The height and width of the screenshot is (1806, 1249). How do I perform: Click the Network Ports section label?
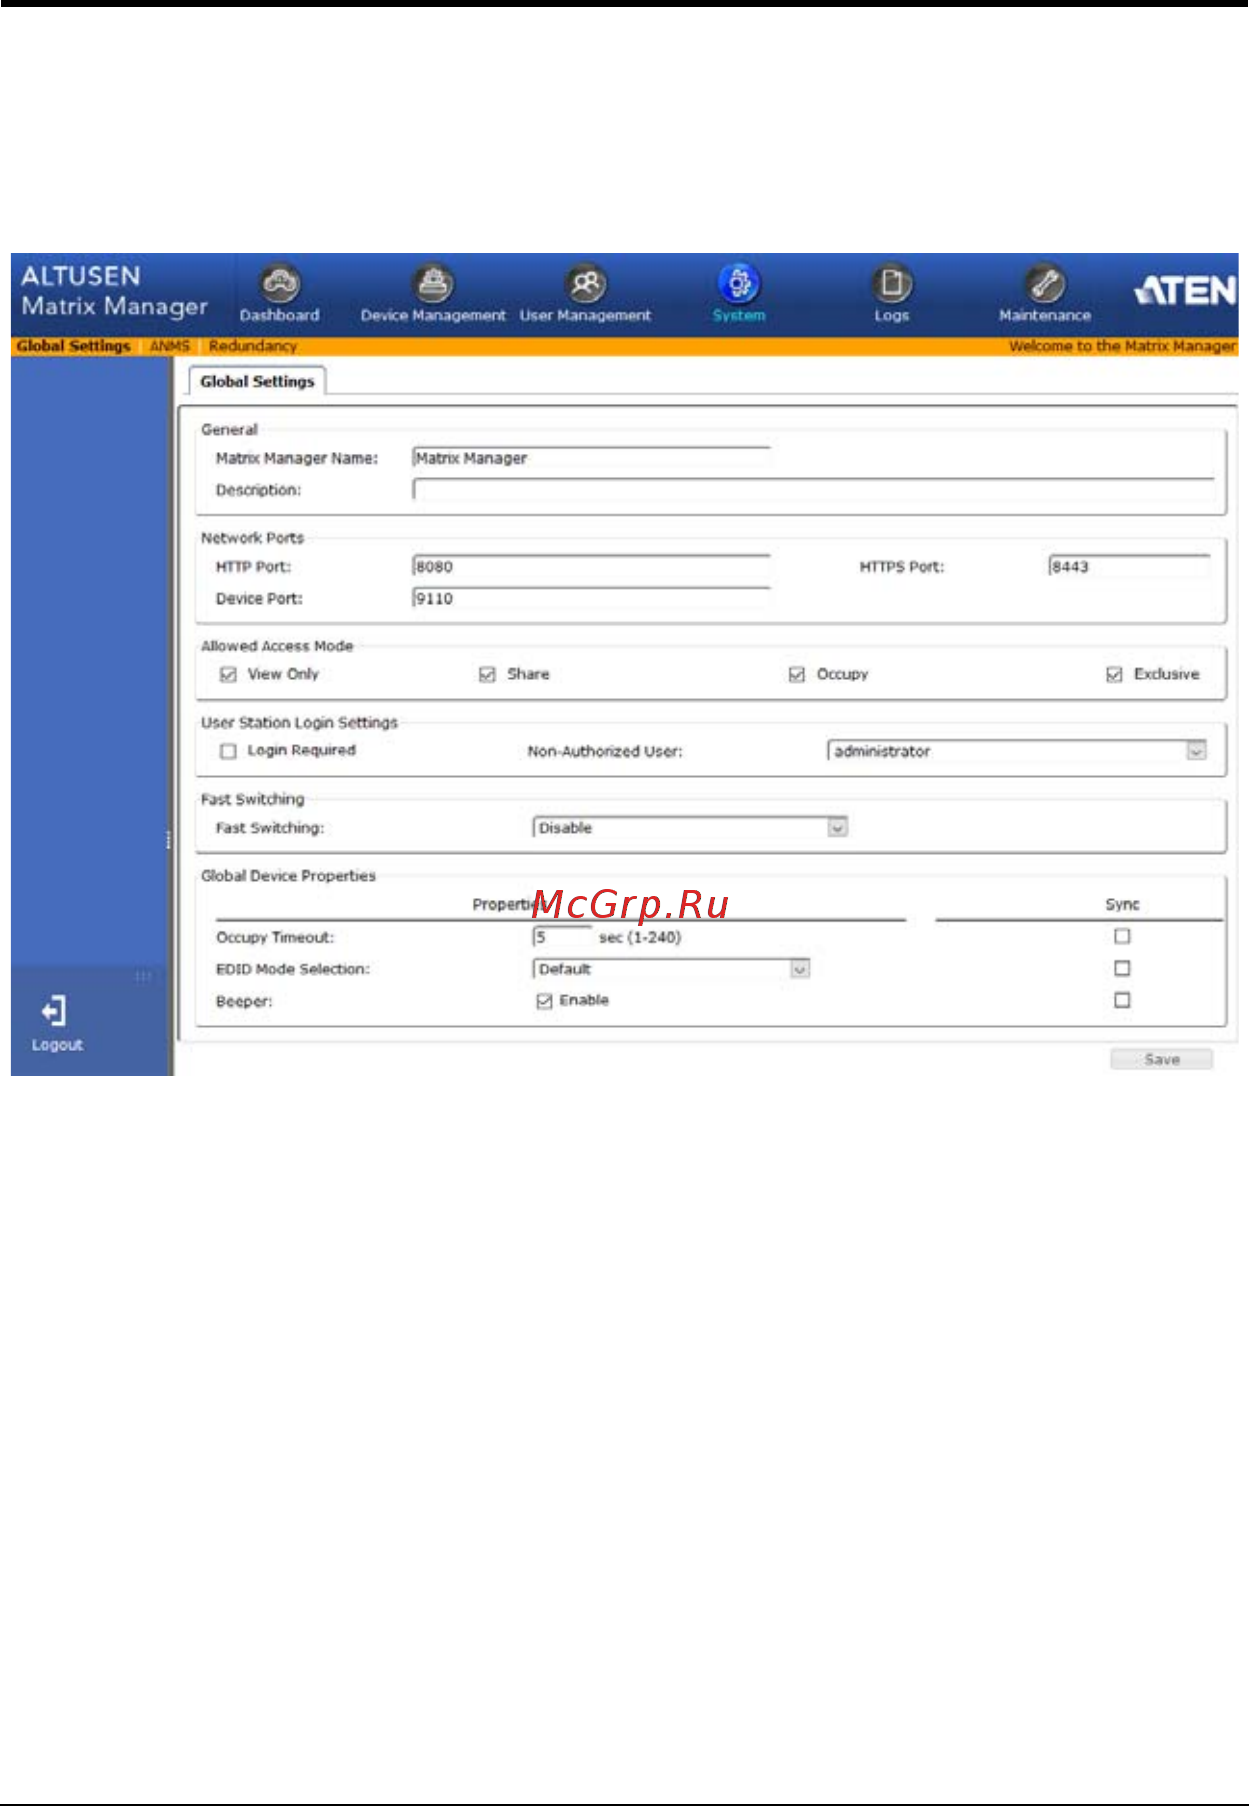click(252, 538)
